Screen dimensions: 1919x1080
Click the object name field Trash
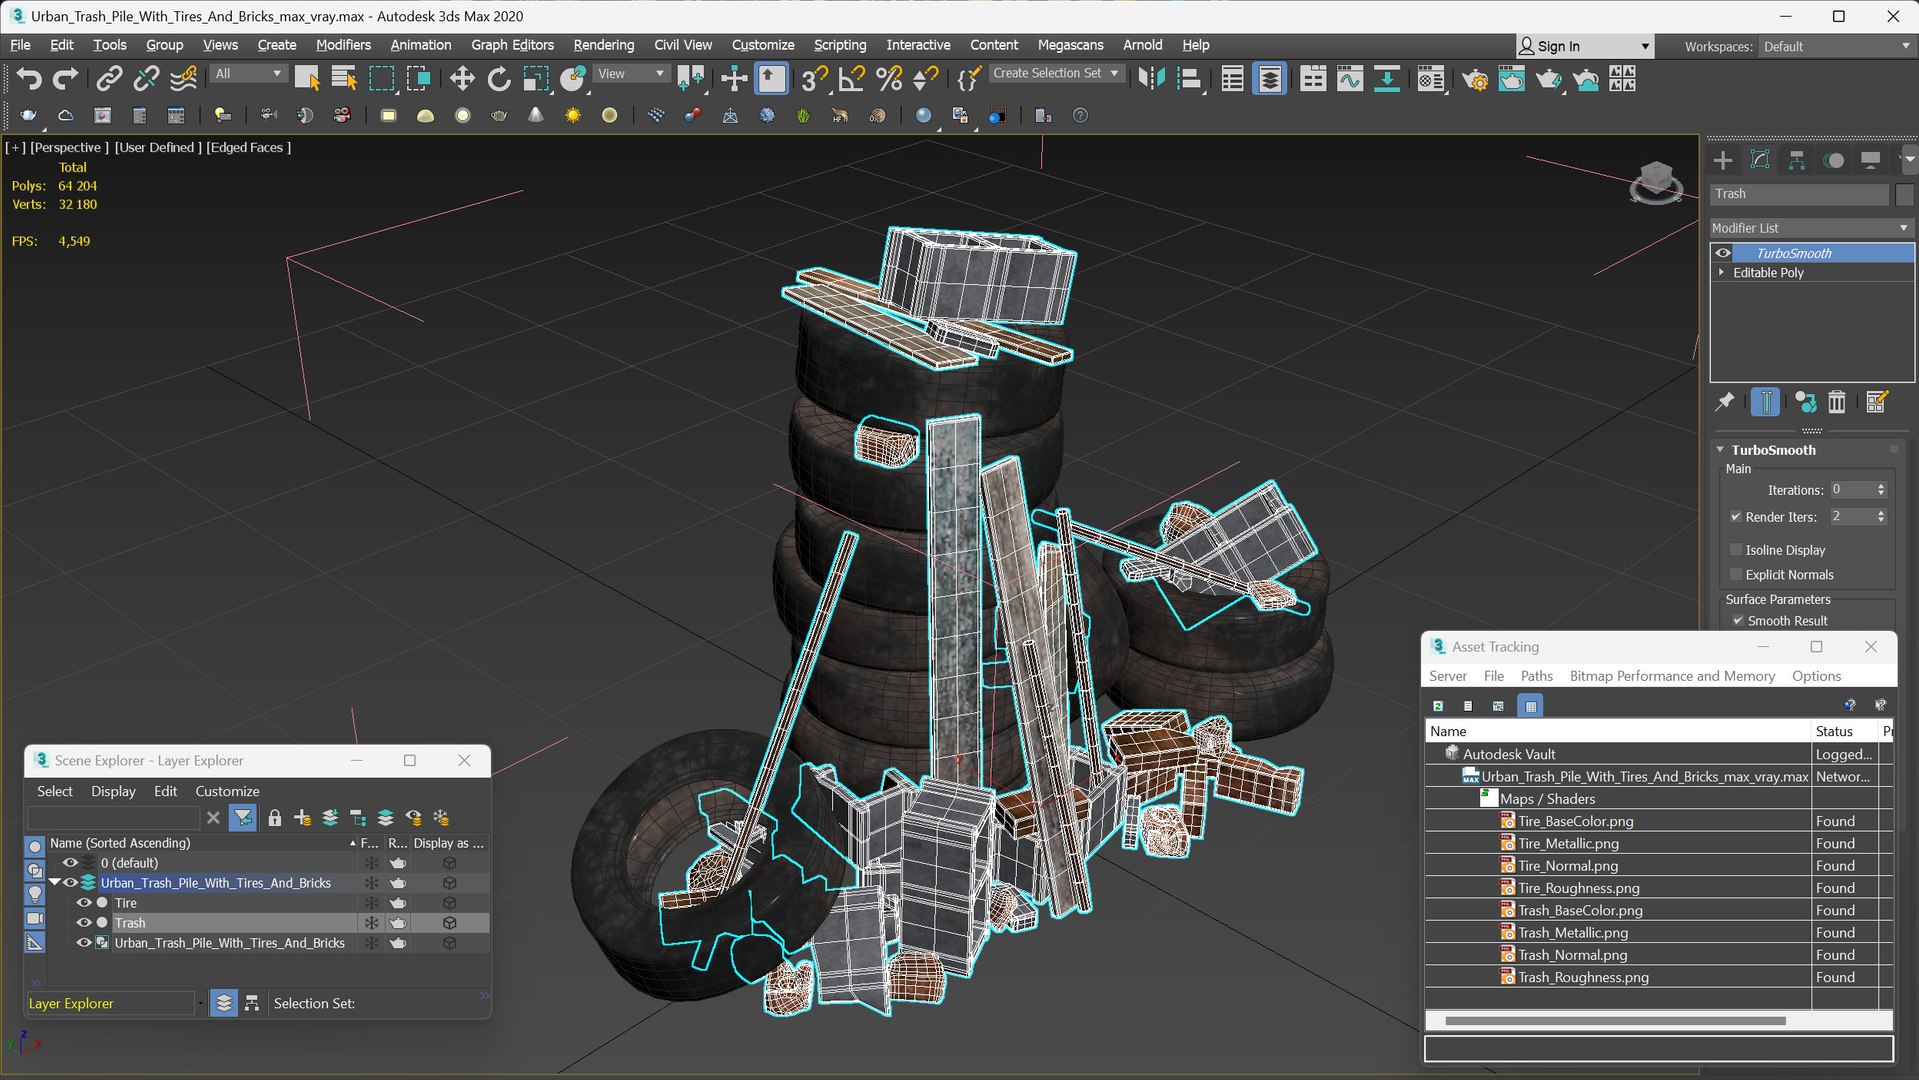(1798, 194)
